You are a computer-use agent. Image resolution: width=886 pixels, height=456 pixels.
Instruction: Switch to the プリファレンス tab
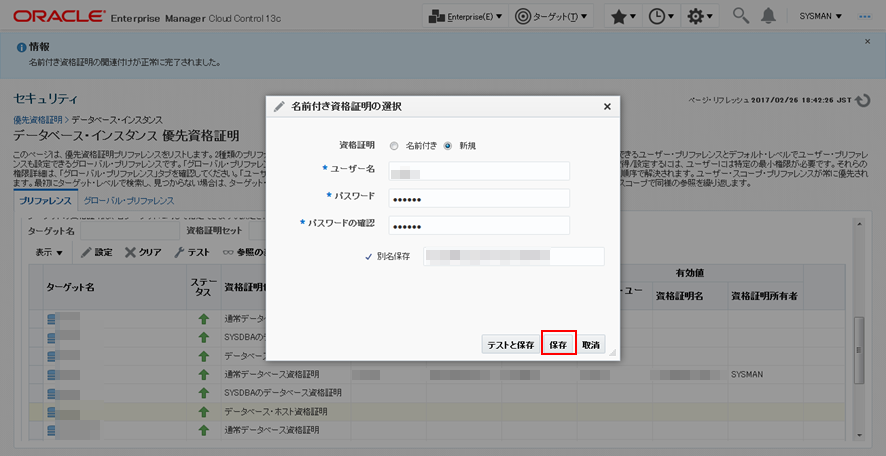(45, 201)
